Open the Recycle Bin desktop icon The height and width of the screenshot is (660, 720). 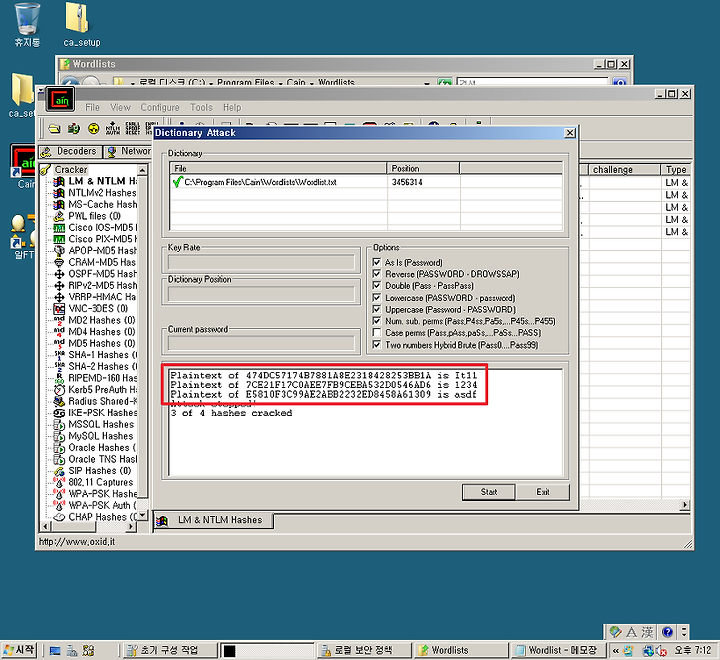[x=27, y=25]
